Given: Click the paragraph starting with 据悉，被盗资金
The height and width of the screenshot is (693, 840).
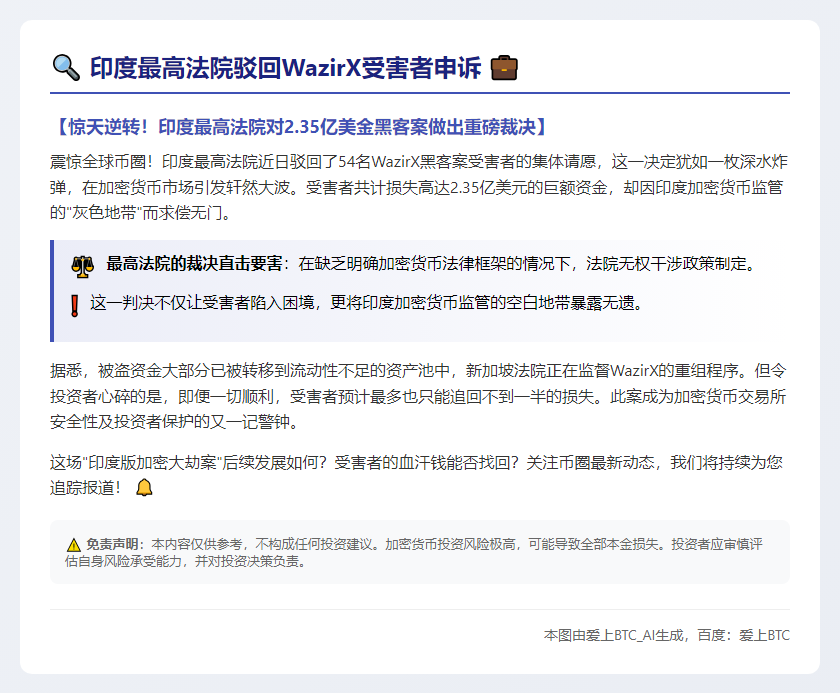Looking at the screenshot, I should click(419, 396).
